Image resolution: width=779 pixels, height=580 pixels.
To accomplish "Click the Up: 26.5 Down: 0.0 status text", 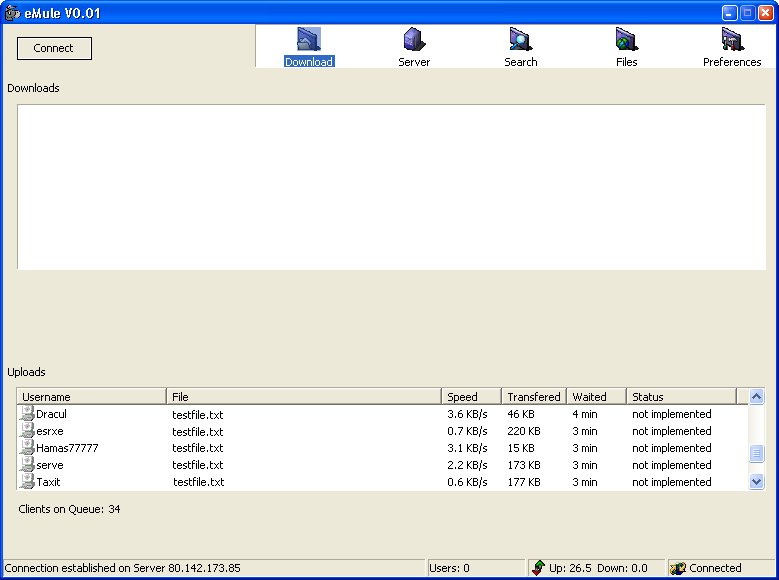I will [598, 568].
